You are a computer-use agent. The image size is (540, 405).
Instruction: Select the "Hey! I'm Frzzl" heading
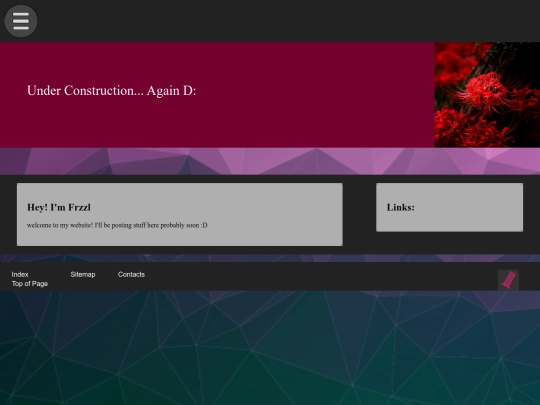point(59,207)
